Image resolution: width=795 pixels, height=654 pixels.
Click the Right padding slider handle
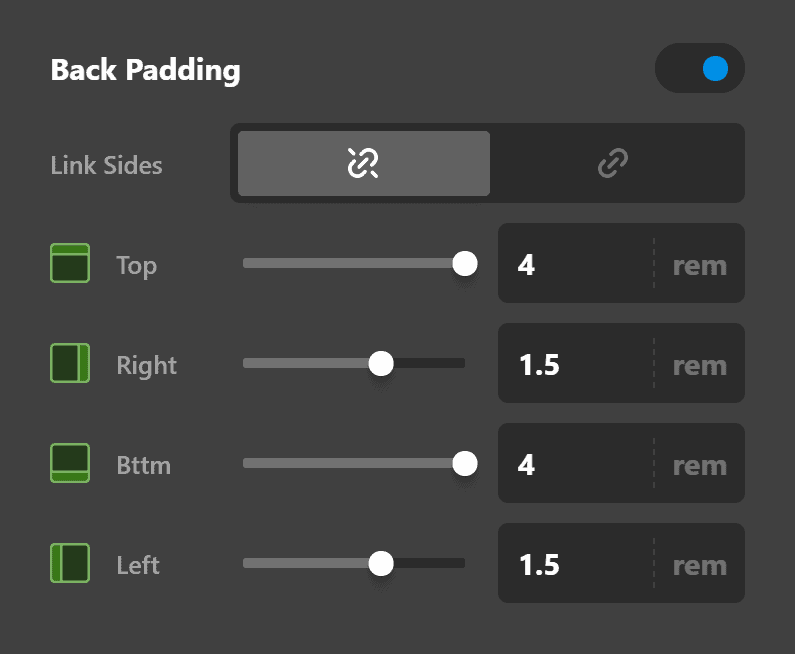(x=381, y=364)
